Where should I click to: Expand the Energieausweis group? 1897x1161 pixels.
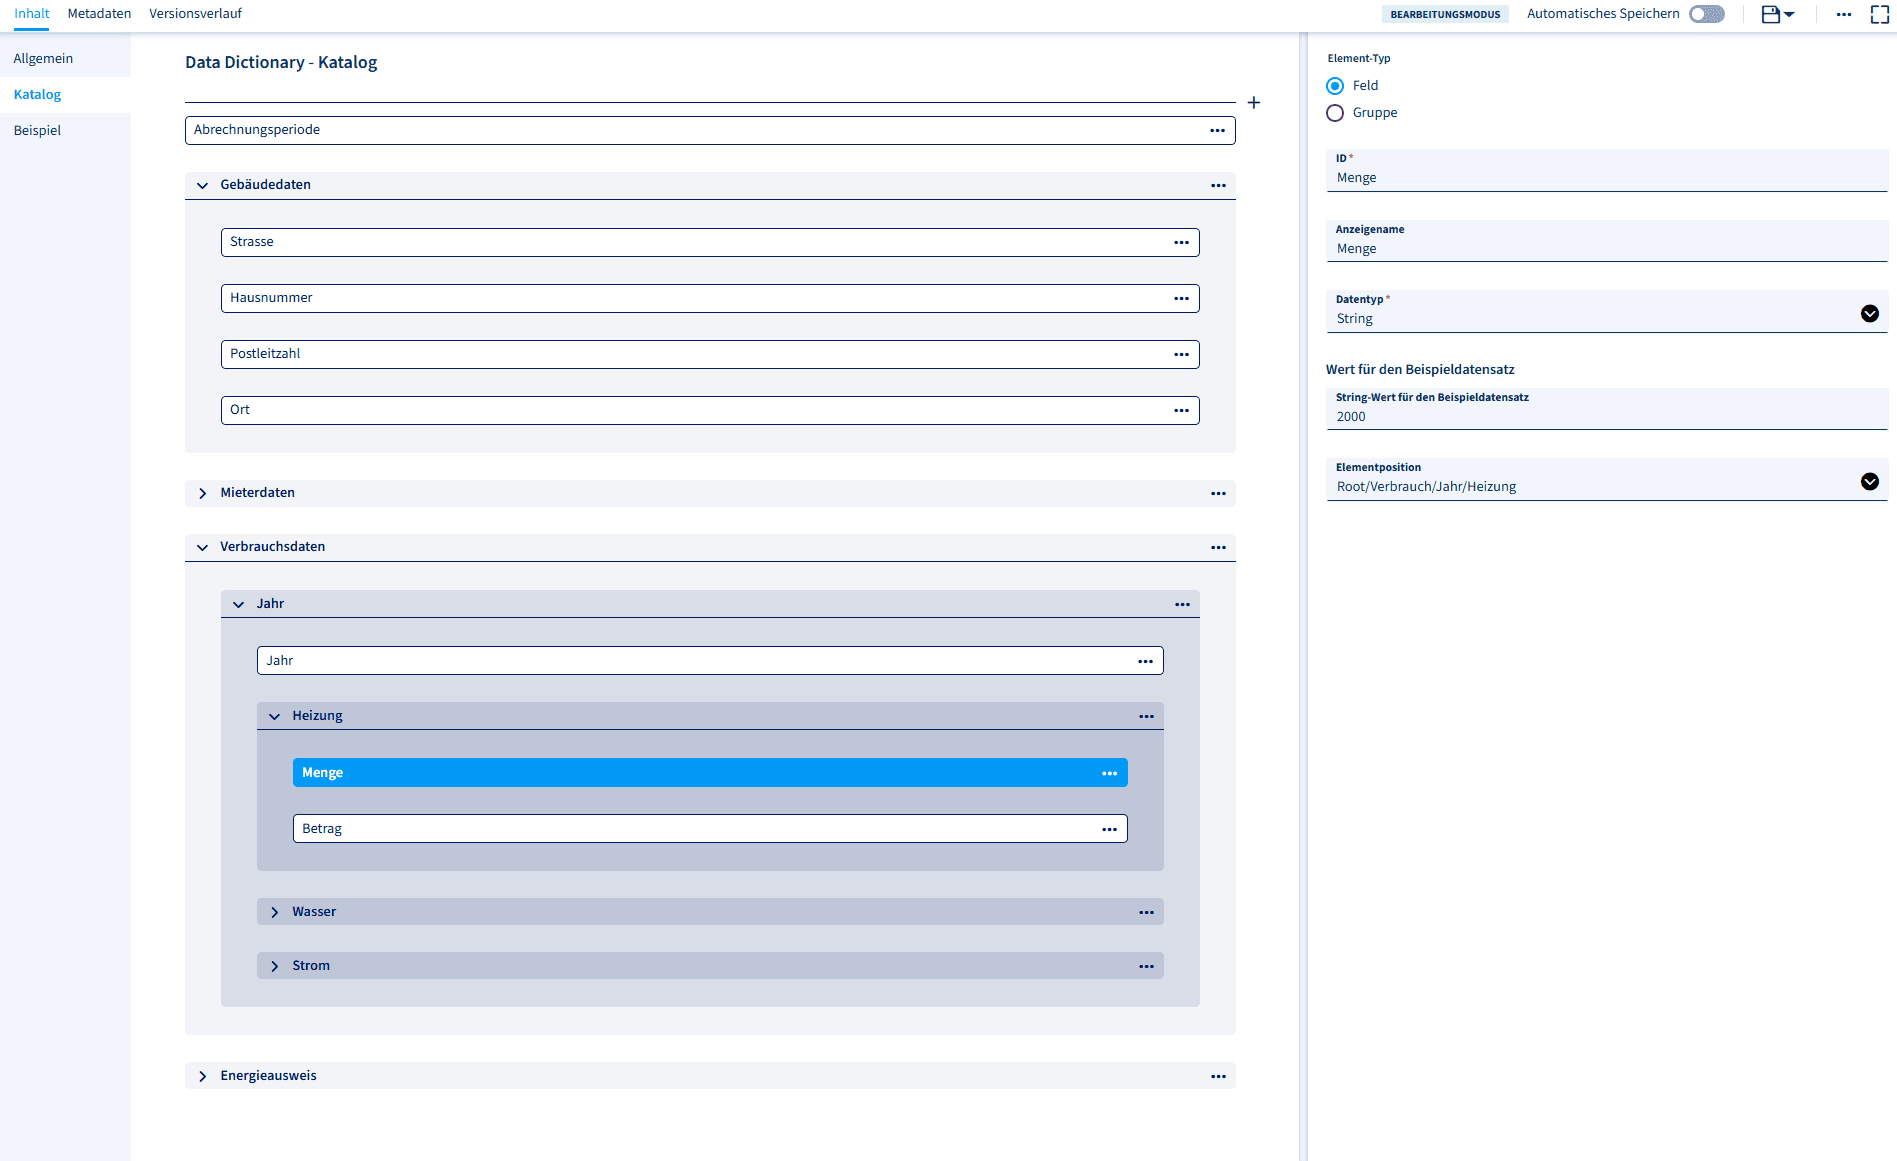click(x=203, y=1076)
